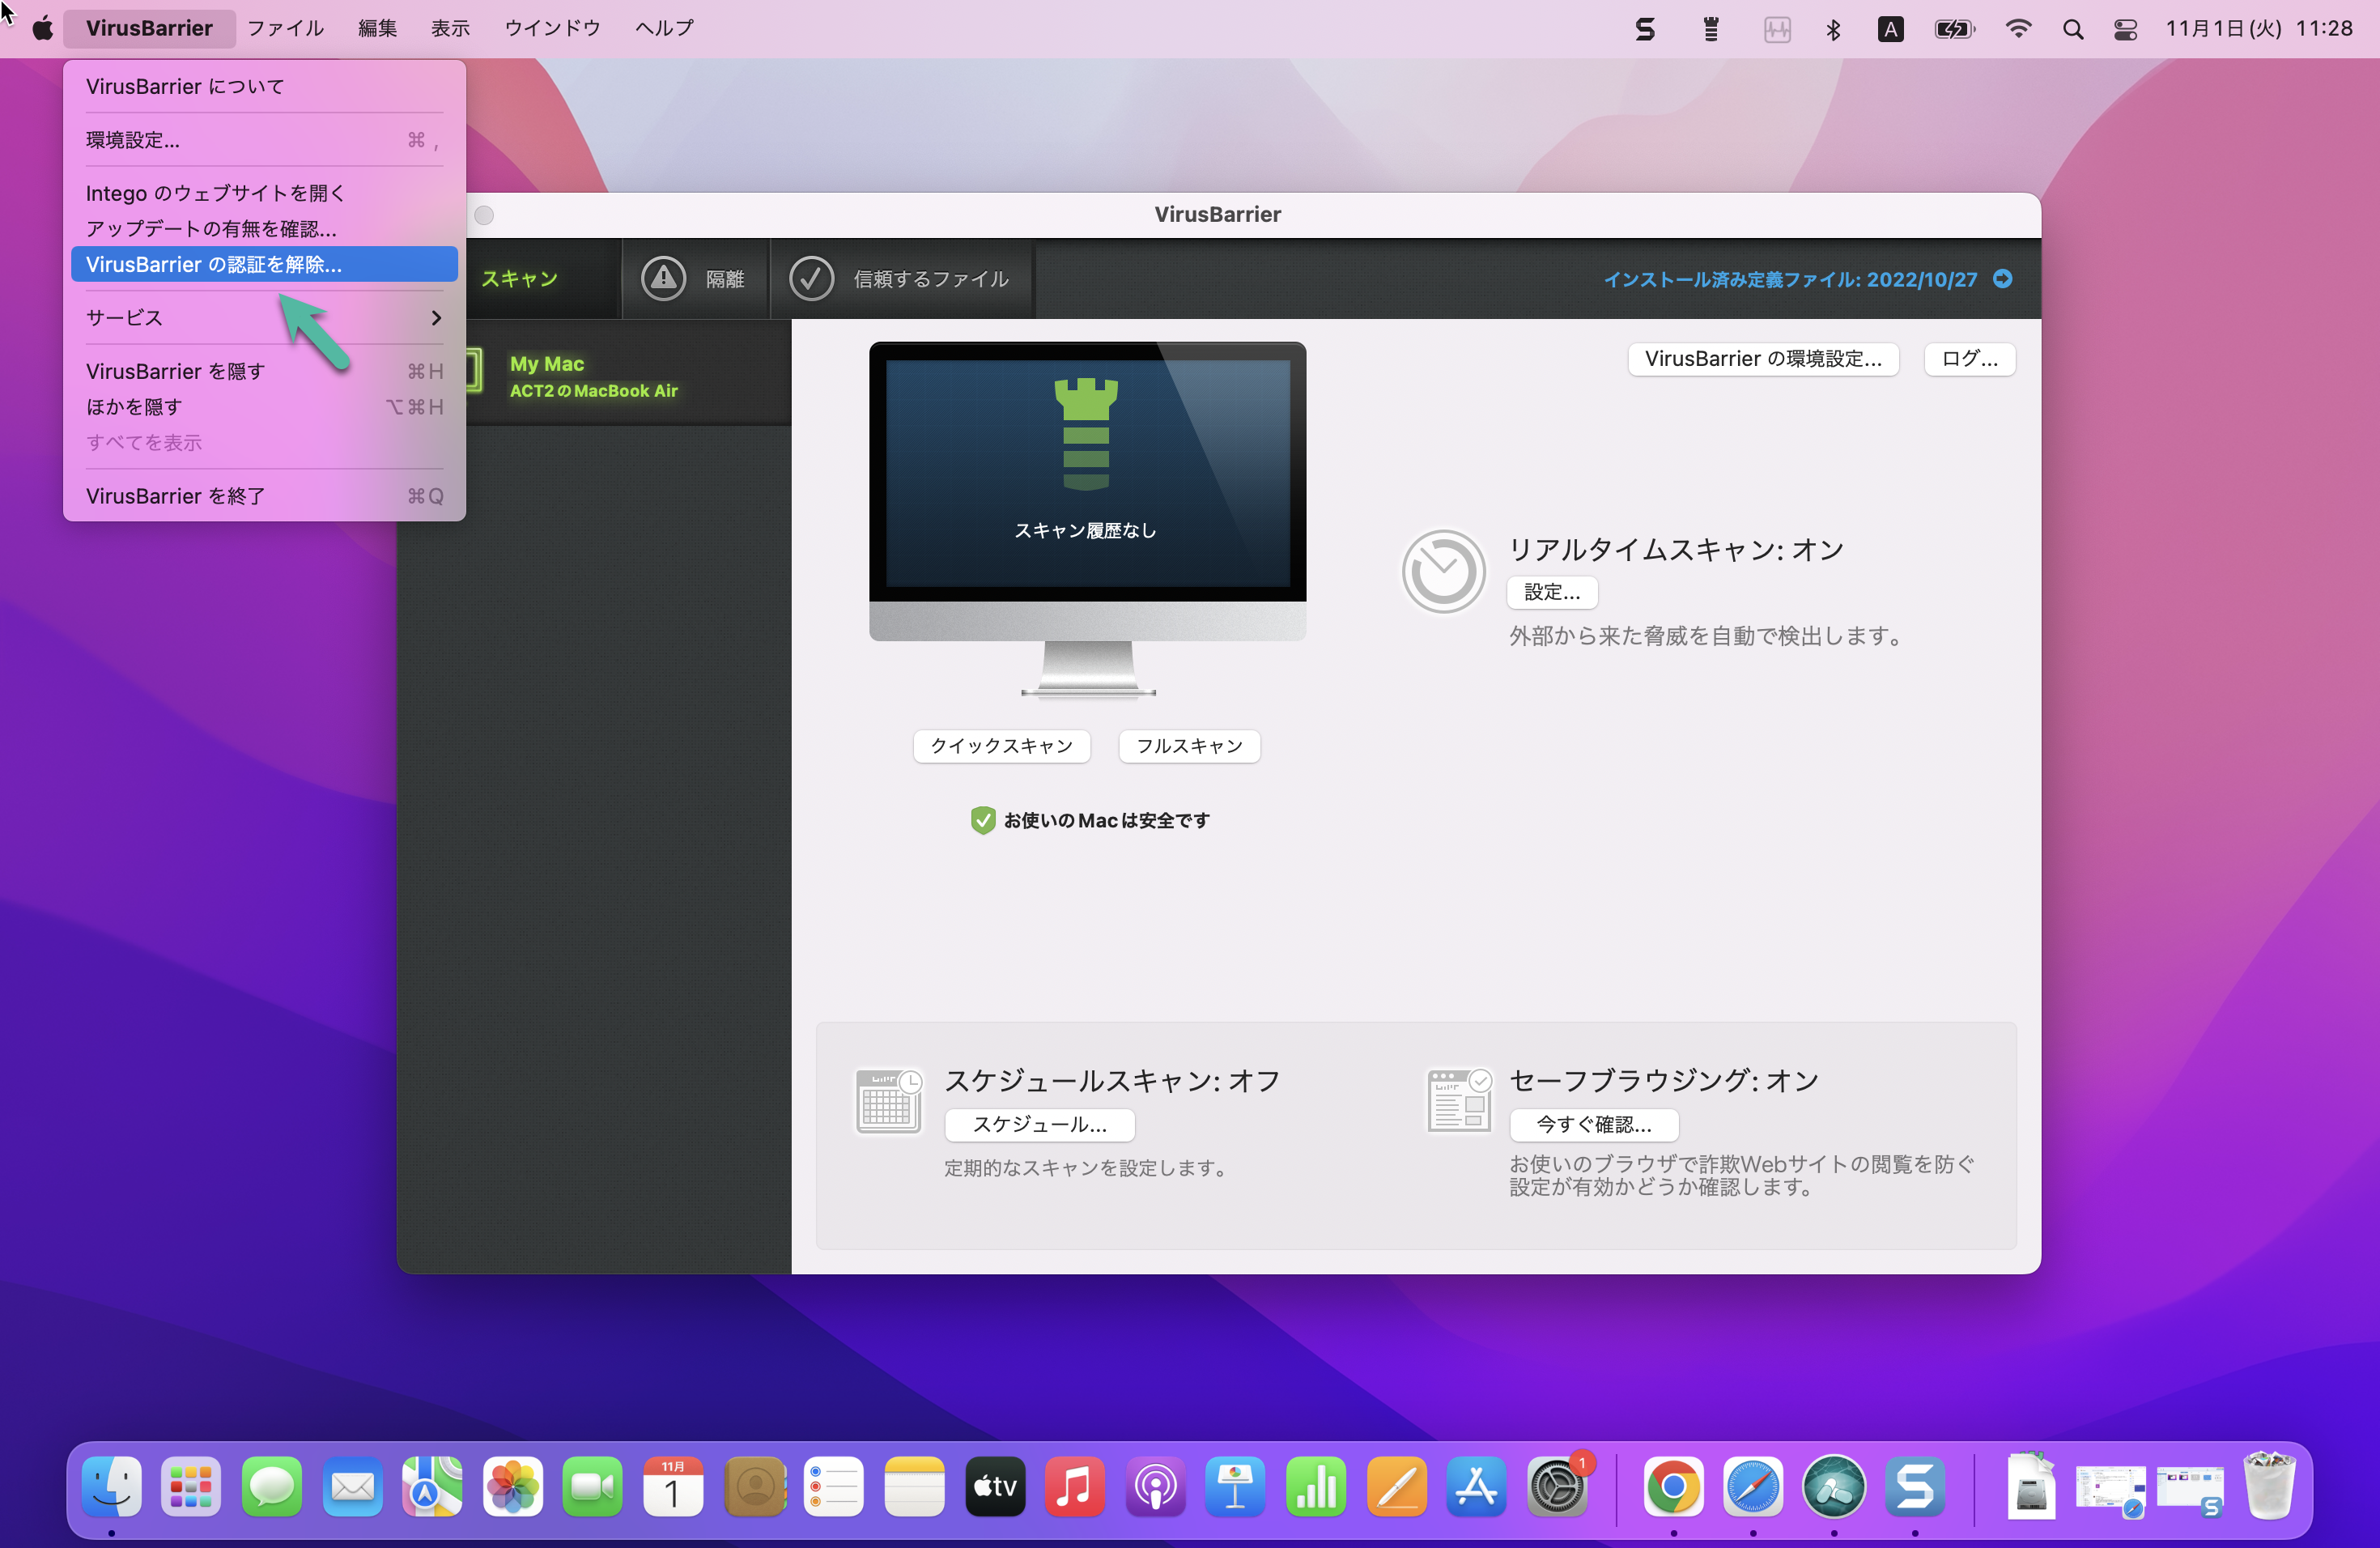Open Numbers from the Dock
The width and height of the screenshot is (2380, 1548).
(x=1316, y=1486)
